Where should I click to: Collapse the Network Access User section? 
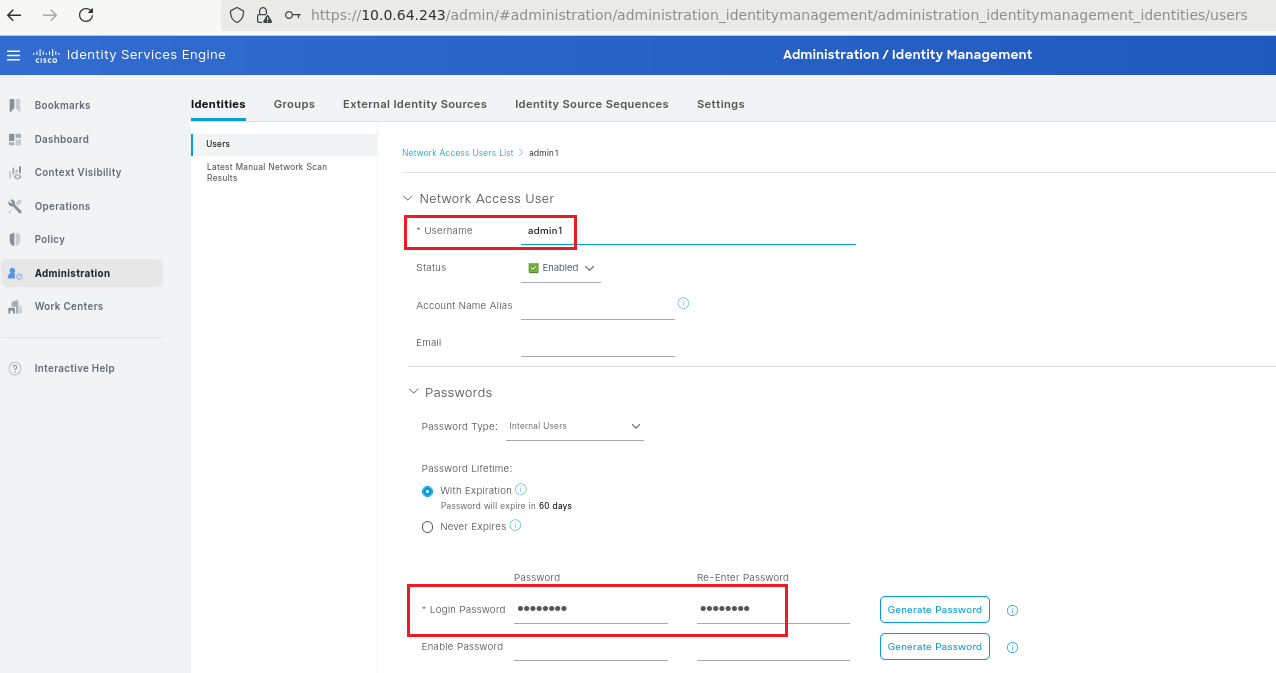(x=408, y=198)
